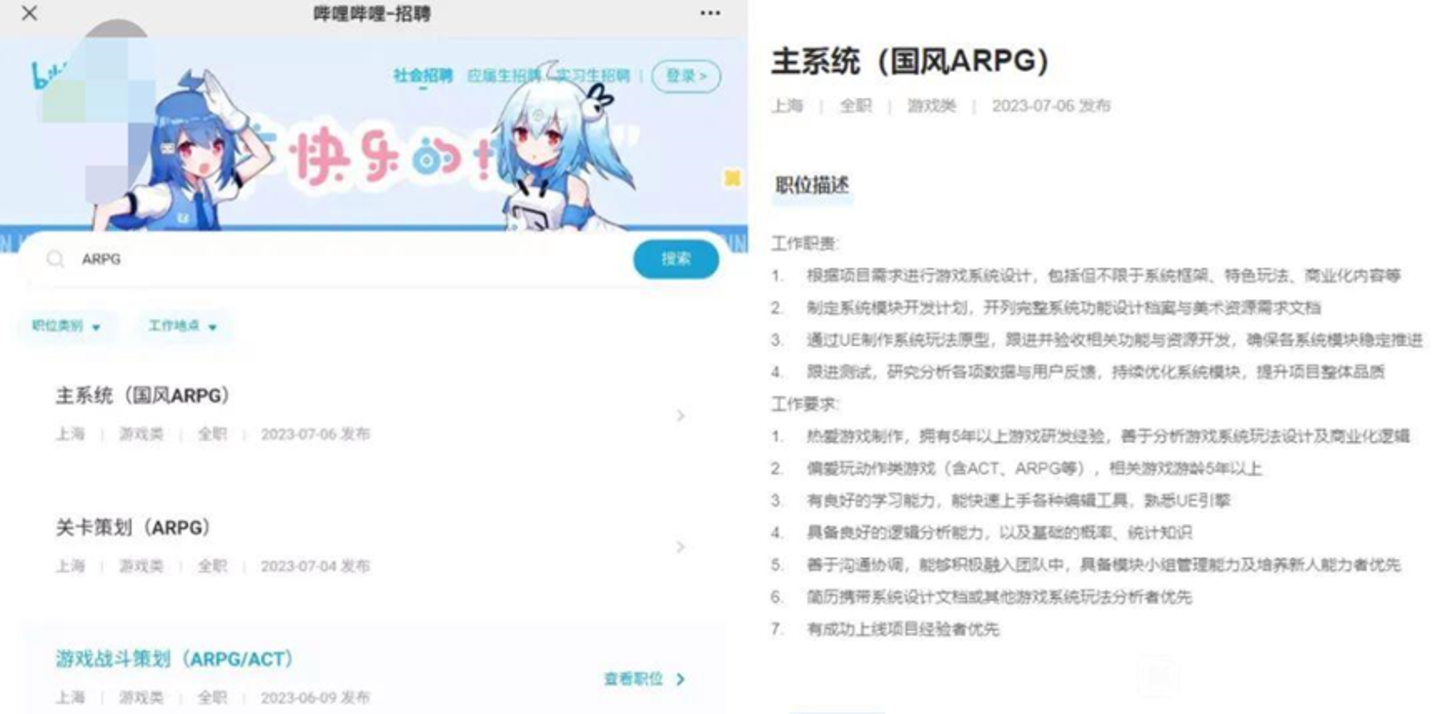Viewport: 1440px width, 714px height.
Task: Switch to the 社会招聘 tab
Action: pyautogui.click(x=423, y=76)
